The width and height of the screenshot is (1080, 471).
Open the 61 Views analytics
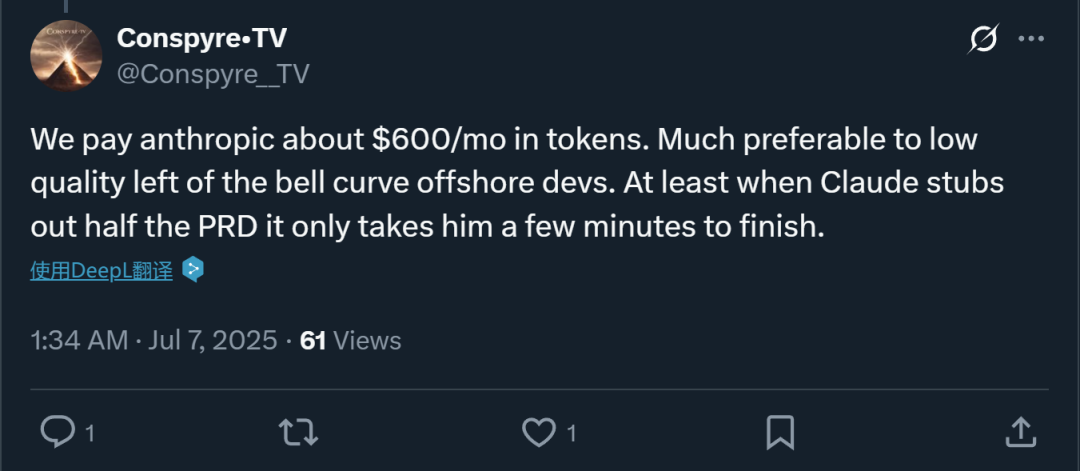tap(351, 341)
